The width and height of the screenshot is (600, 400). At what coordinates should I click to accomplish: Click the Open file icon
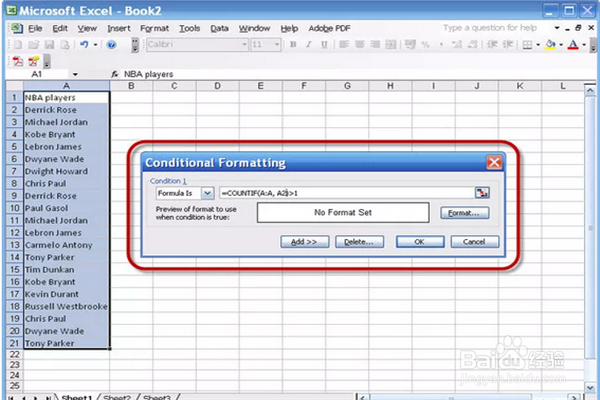click(x=33, y=45)
